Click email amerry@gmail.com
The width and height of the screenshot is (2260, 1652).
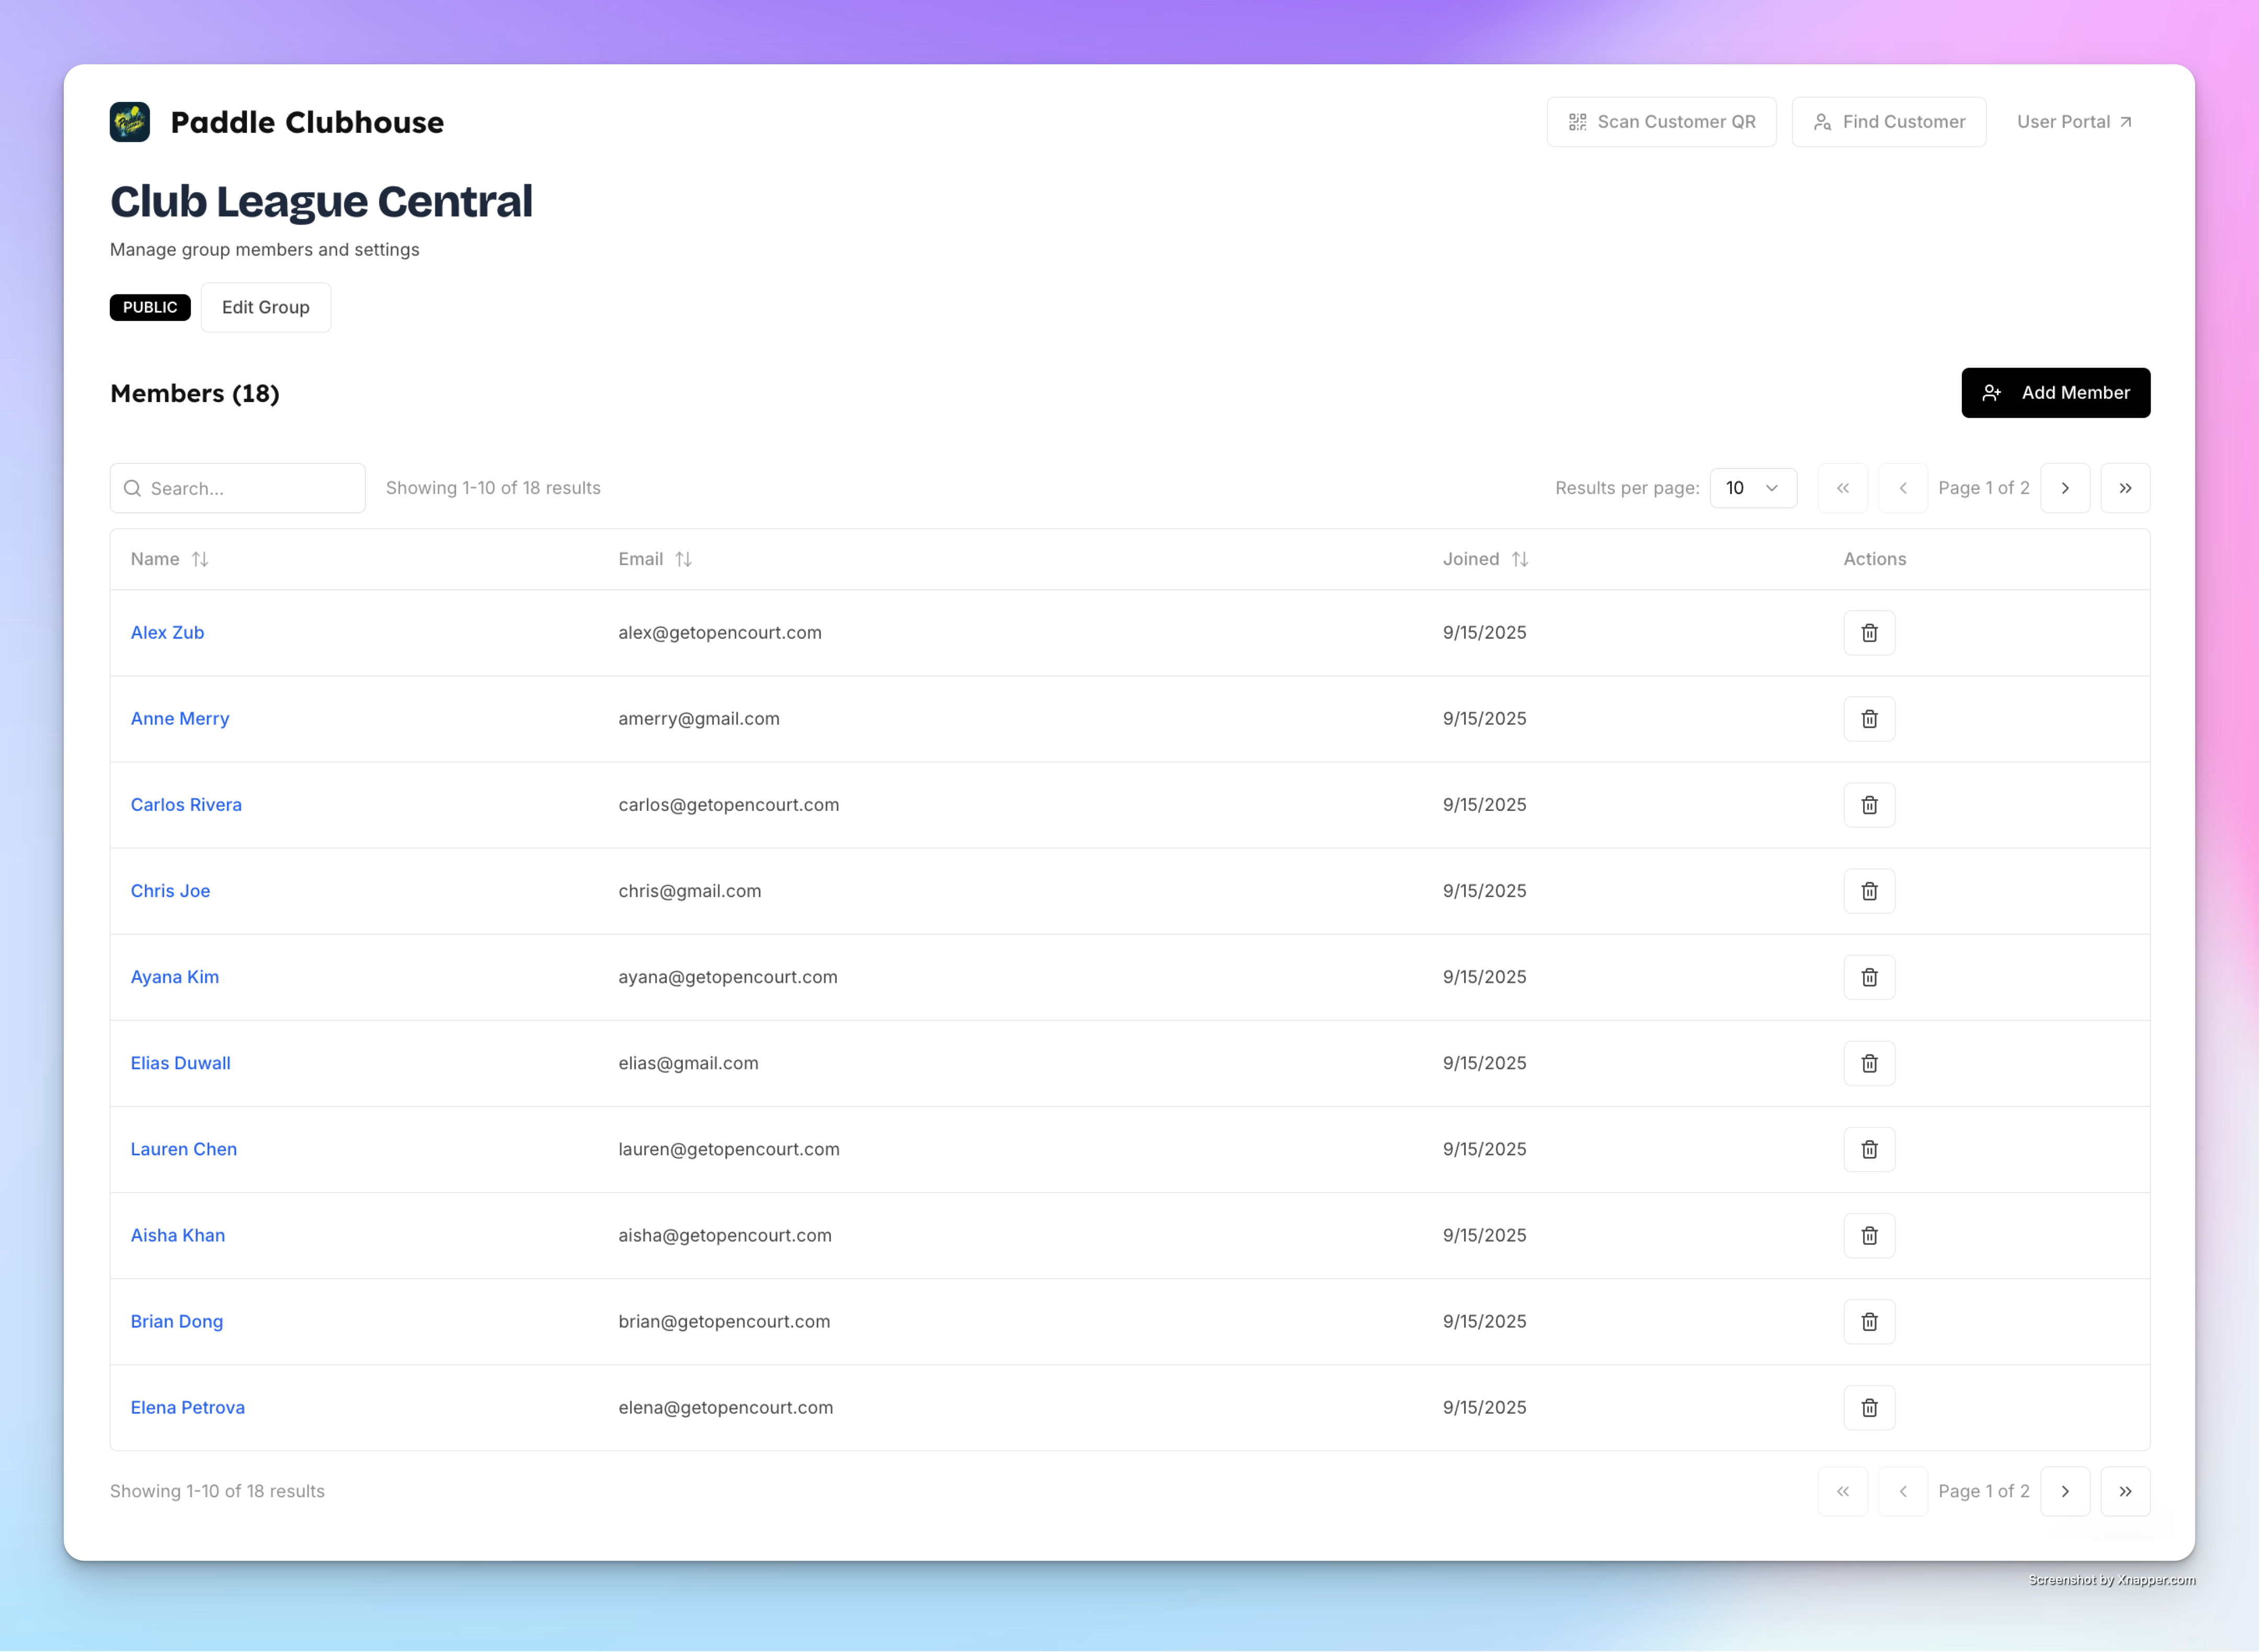point(699,719)
